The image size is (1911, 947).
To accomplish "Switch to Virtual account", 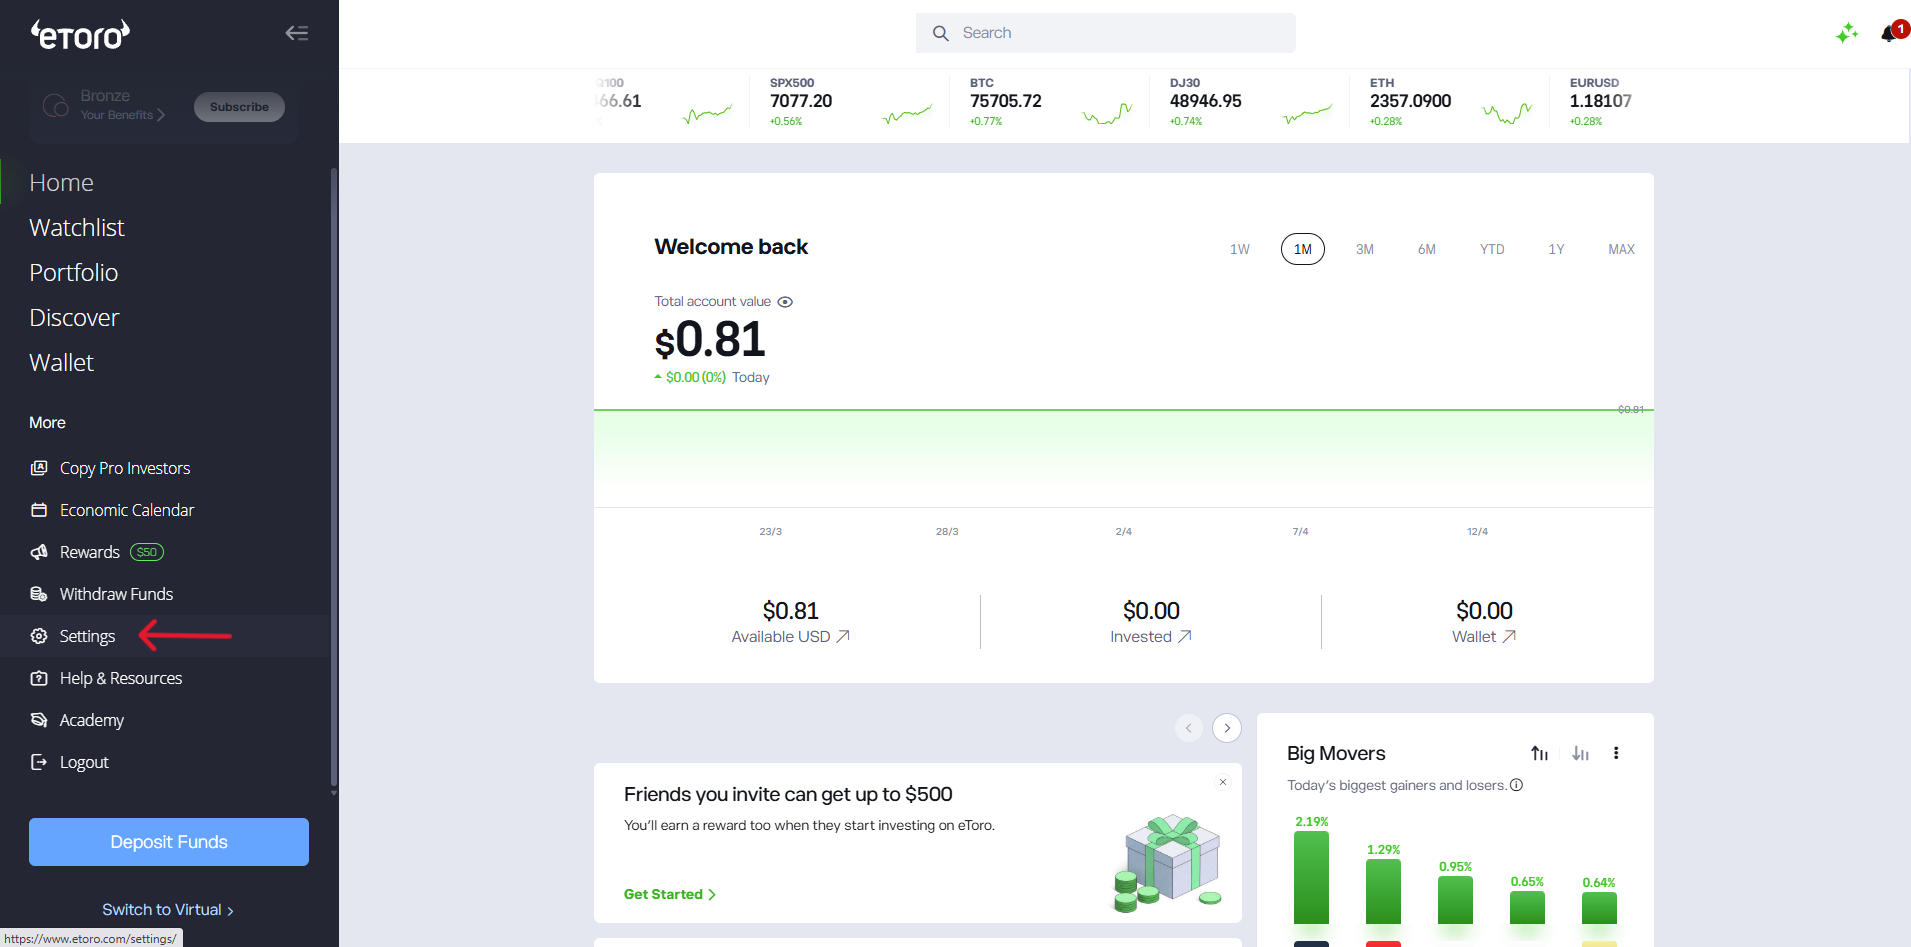I will [168, 909].
